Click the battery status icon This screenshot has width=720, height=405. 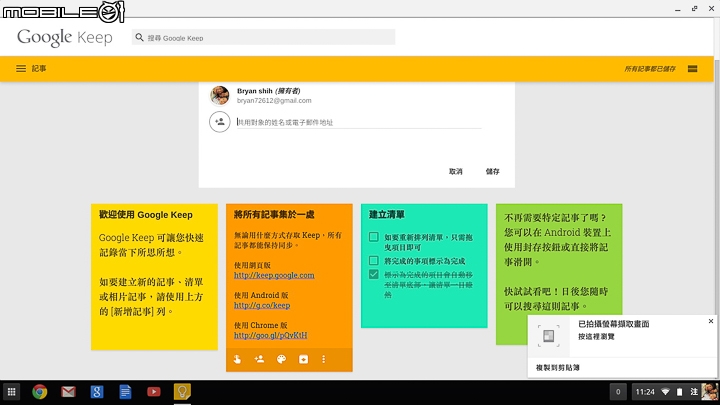680,392
